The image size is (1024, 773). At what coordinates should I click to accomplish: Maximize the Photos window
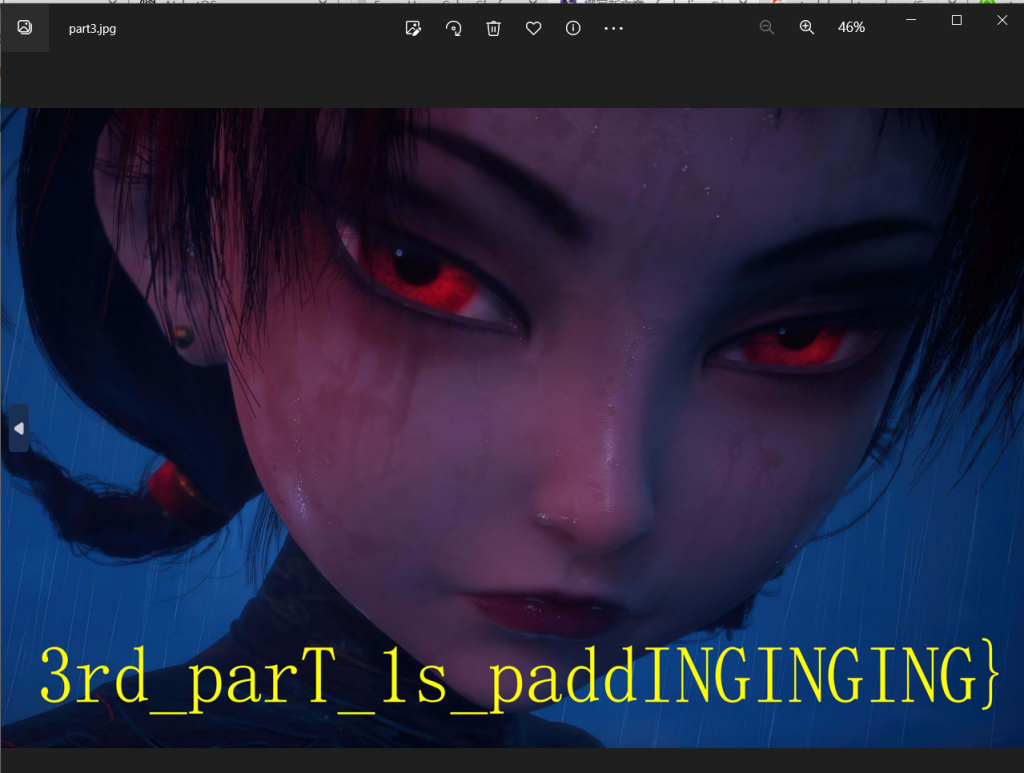tap(957, 20)
